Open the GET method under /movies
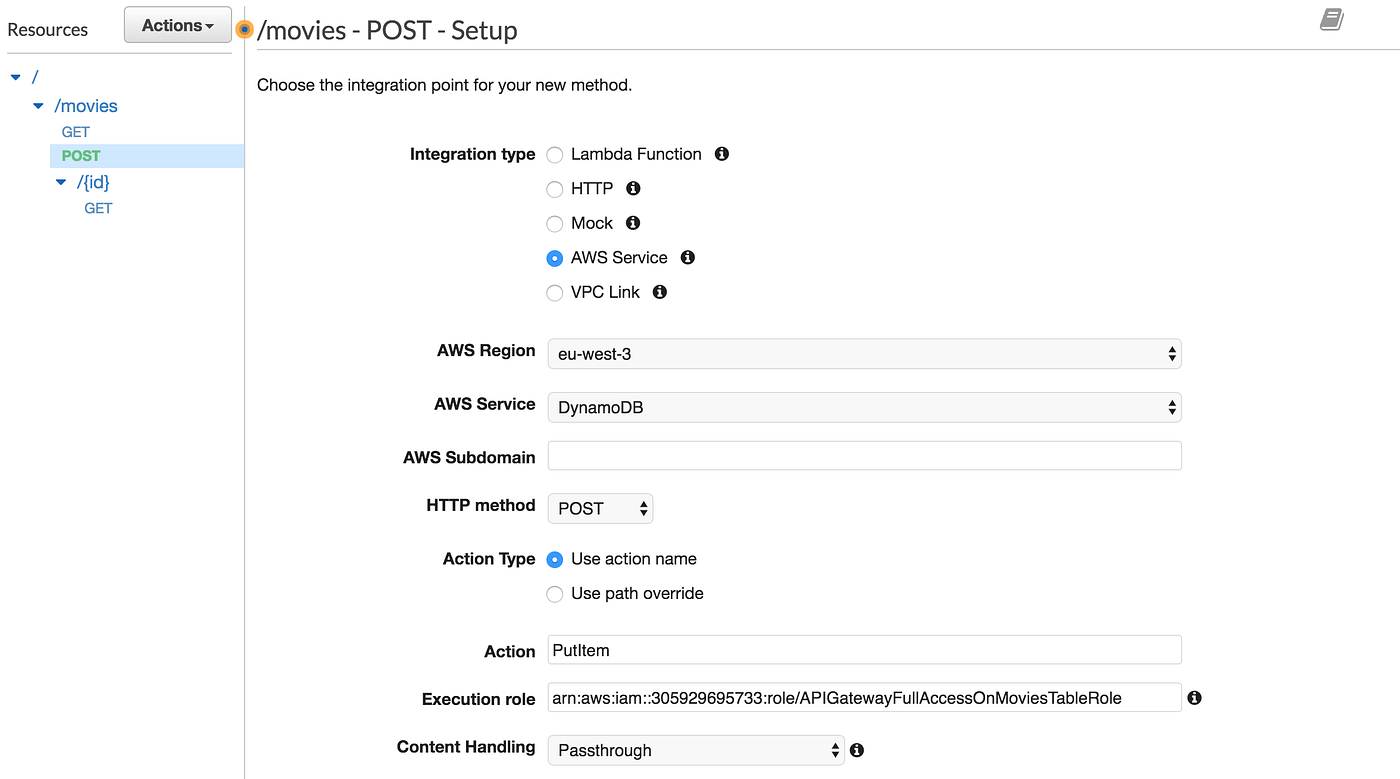Viewport: 1400px width, 779px height. pos(76,131)
